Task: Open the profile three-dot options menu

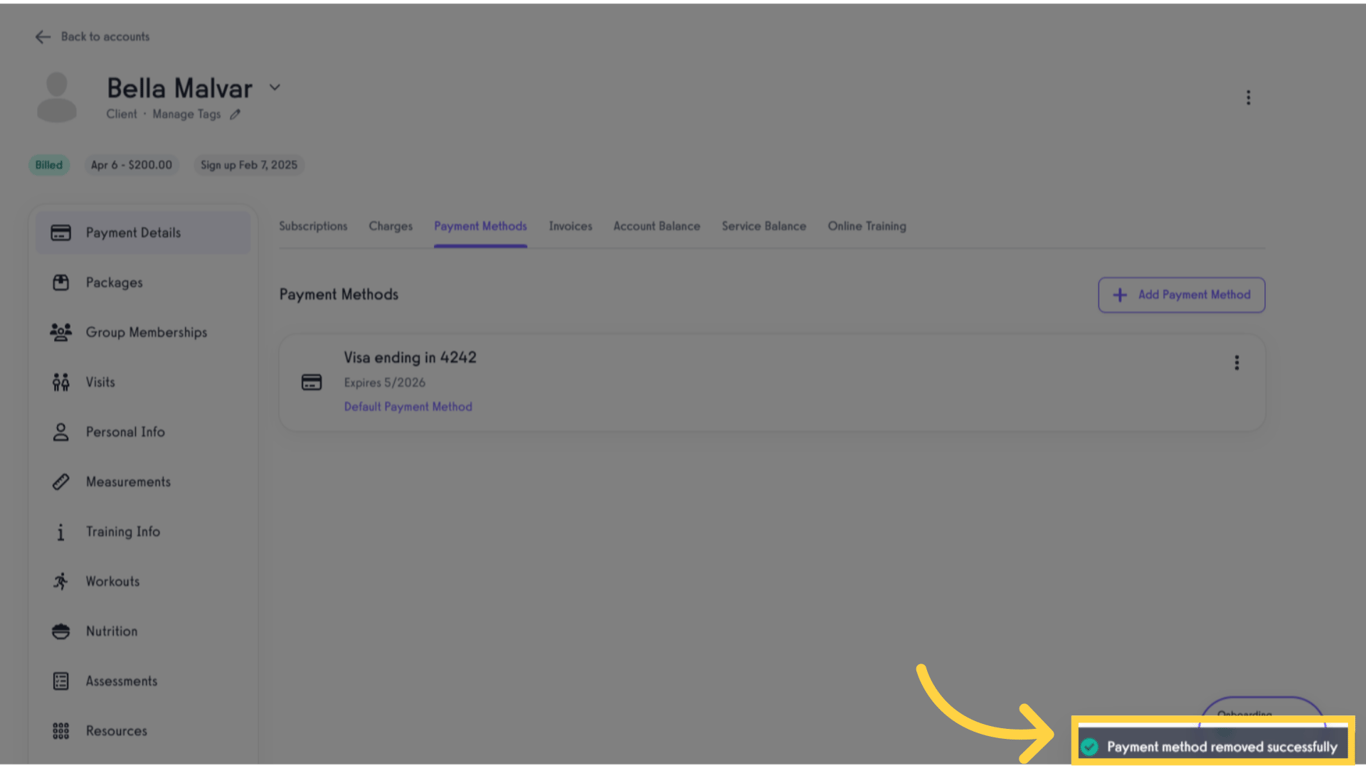Action: pos(1248,97)
